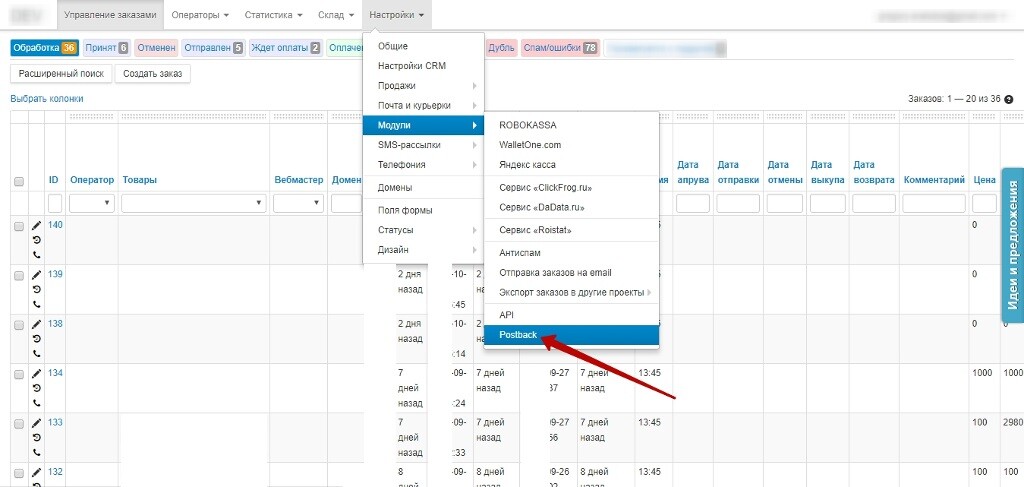Image resolution: width=1024 pixels, height=487 pixels.
Task: Click the help question icon beside order count
Action: tap(1009, 99)
